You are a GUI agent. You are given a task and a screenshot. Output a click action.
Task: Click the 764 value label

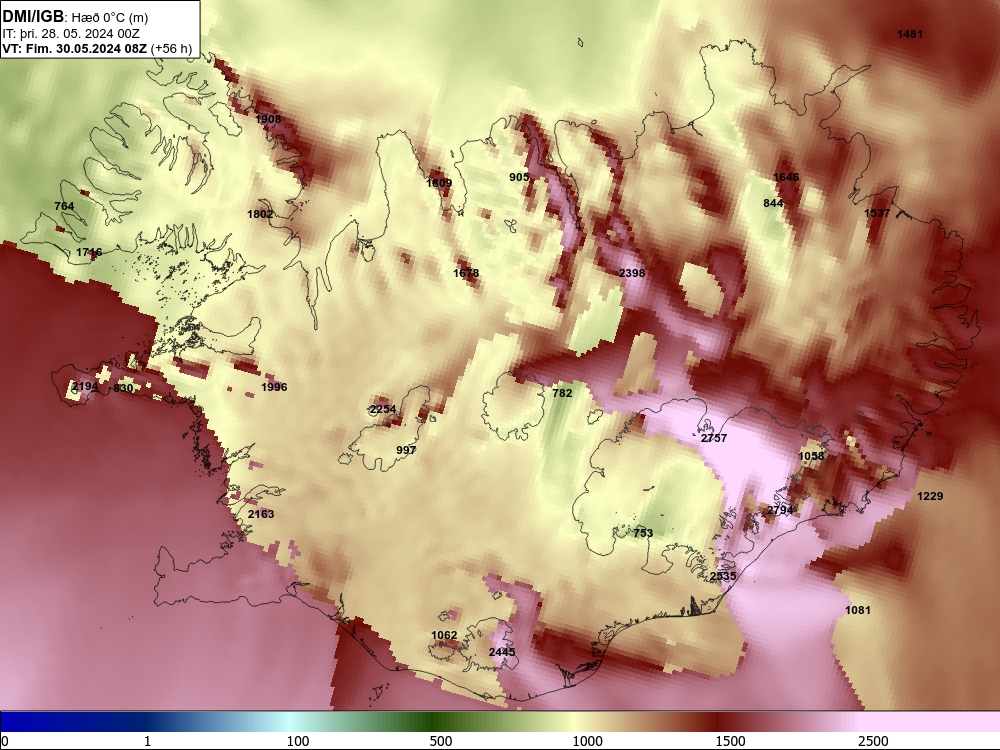pyautogui.click(x=64, y=206)
